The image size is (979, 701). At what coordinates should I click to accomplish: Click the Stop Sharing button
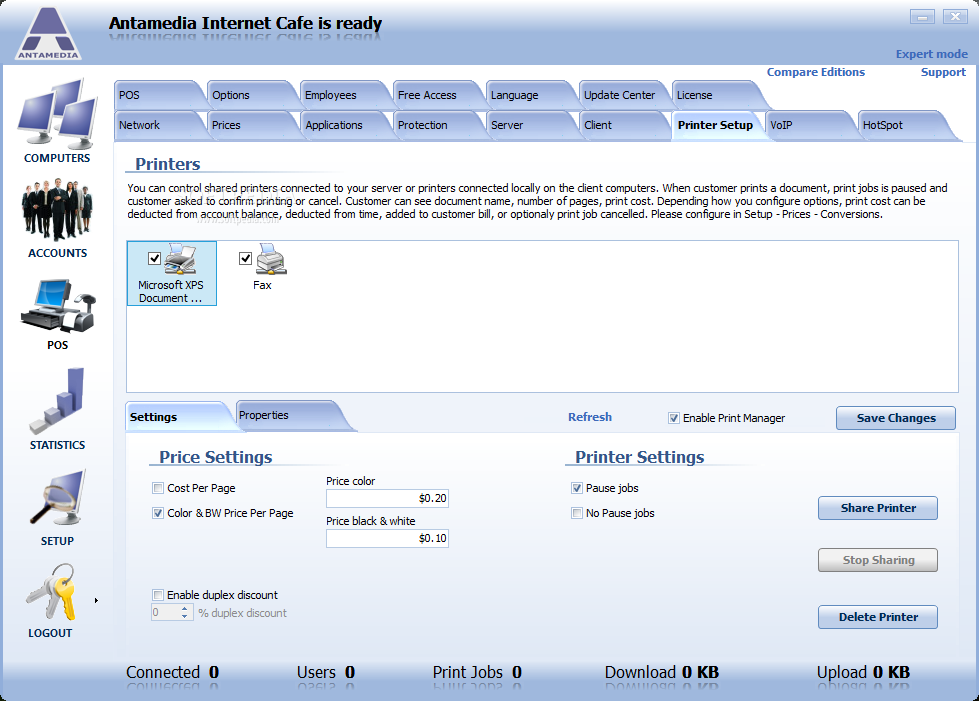[x=878, y=560]
